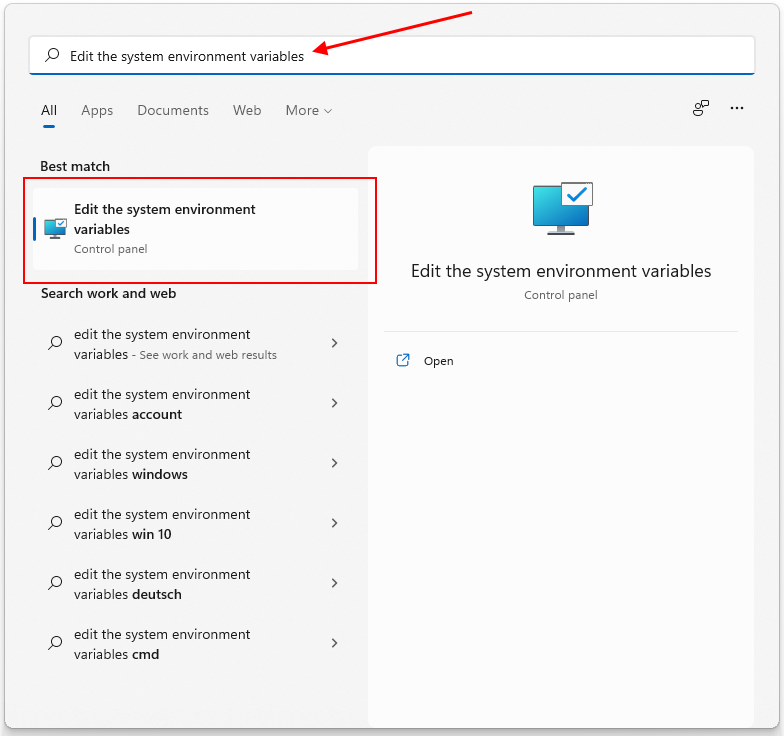Open the three-dot more options menu
This screenshot has width=784, height=736.
737,108
